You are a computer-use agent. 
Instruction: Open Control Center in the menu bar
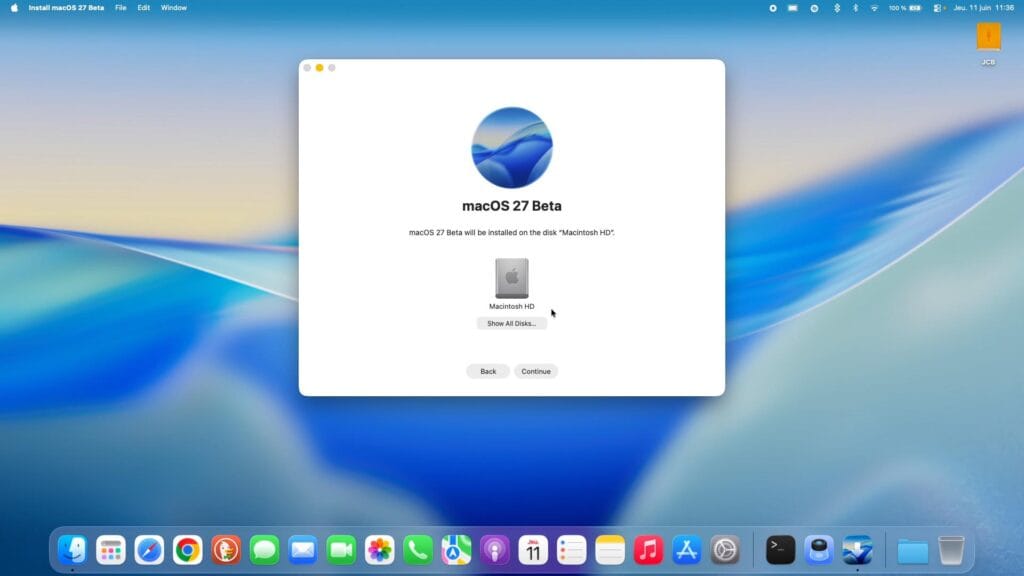pyautogui.click(x=938, y=8)
